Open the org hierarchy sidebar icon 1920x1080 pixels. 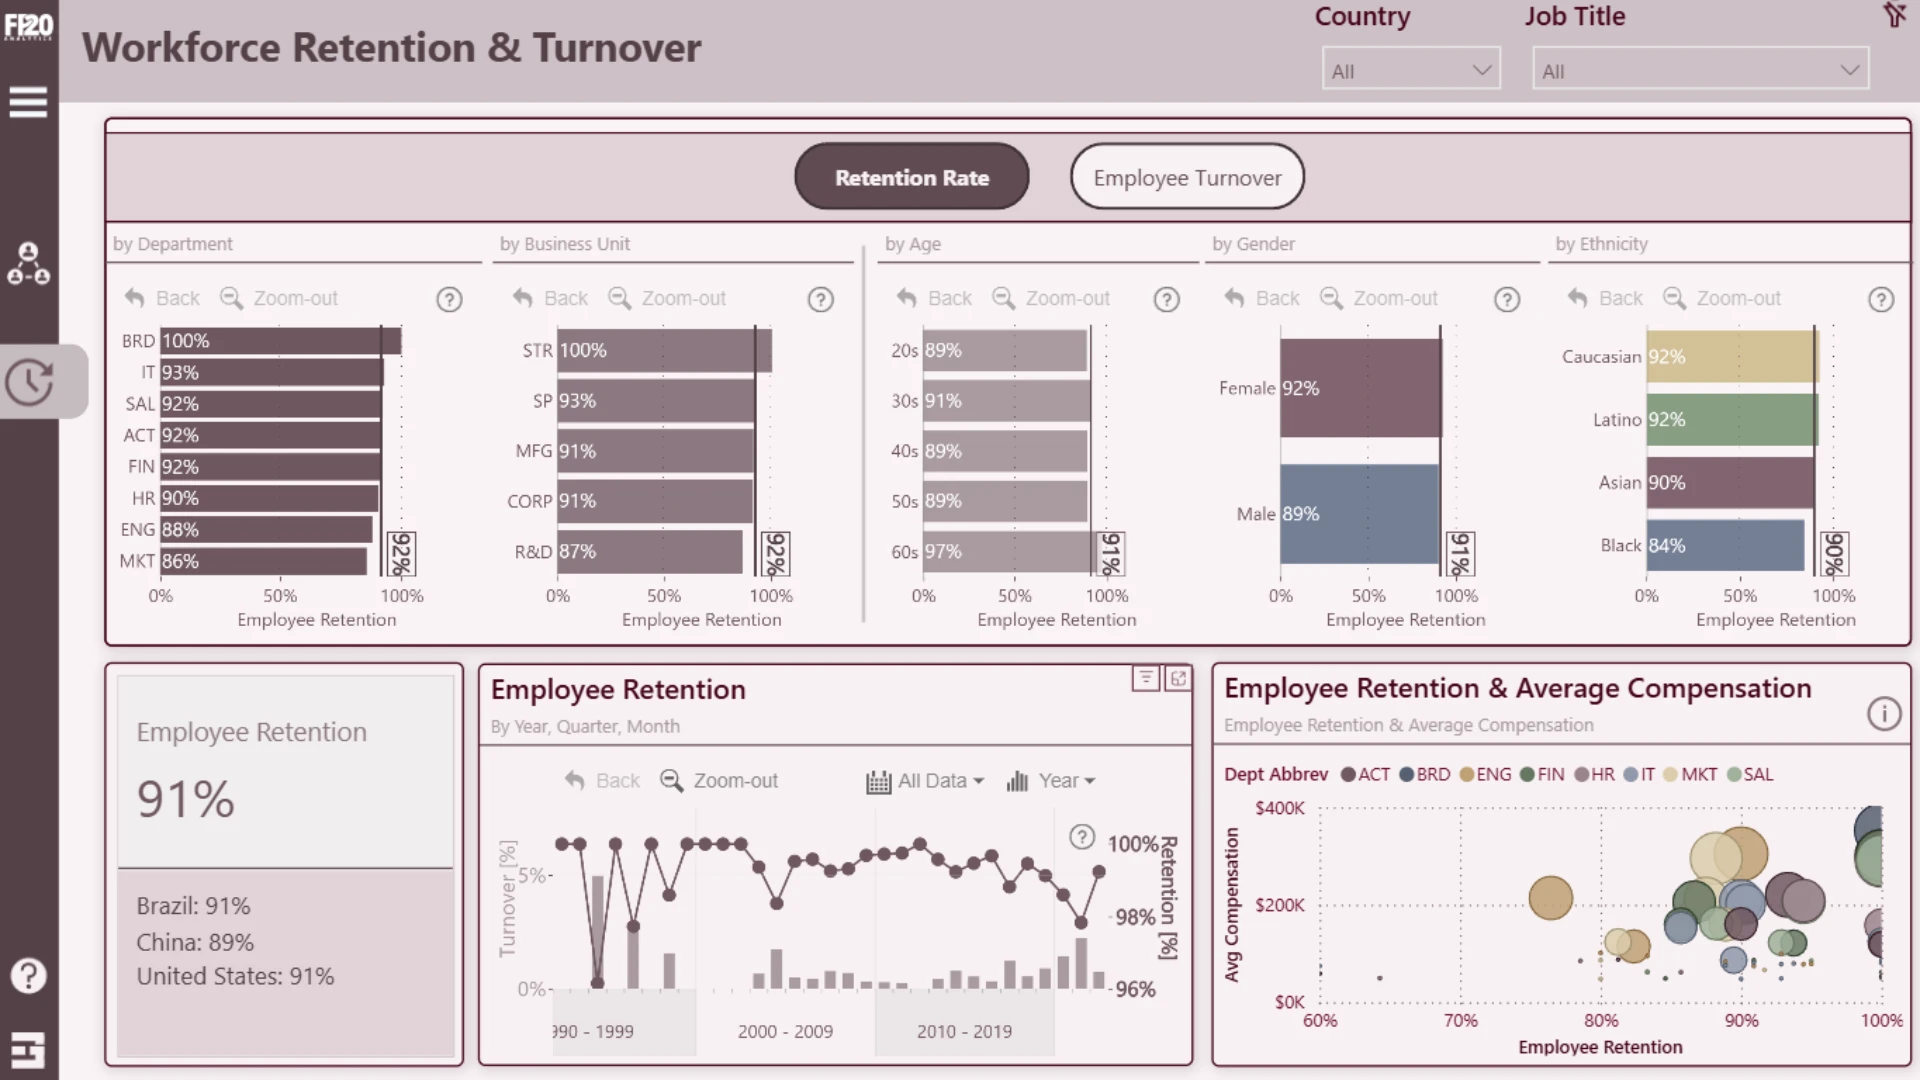pyautogui.click(x=28, y=263)
